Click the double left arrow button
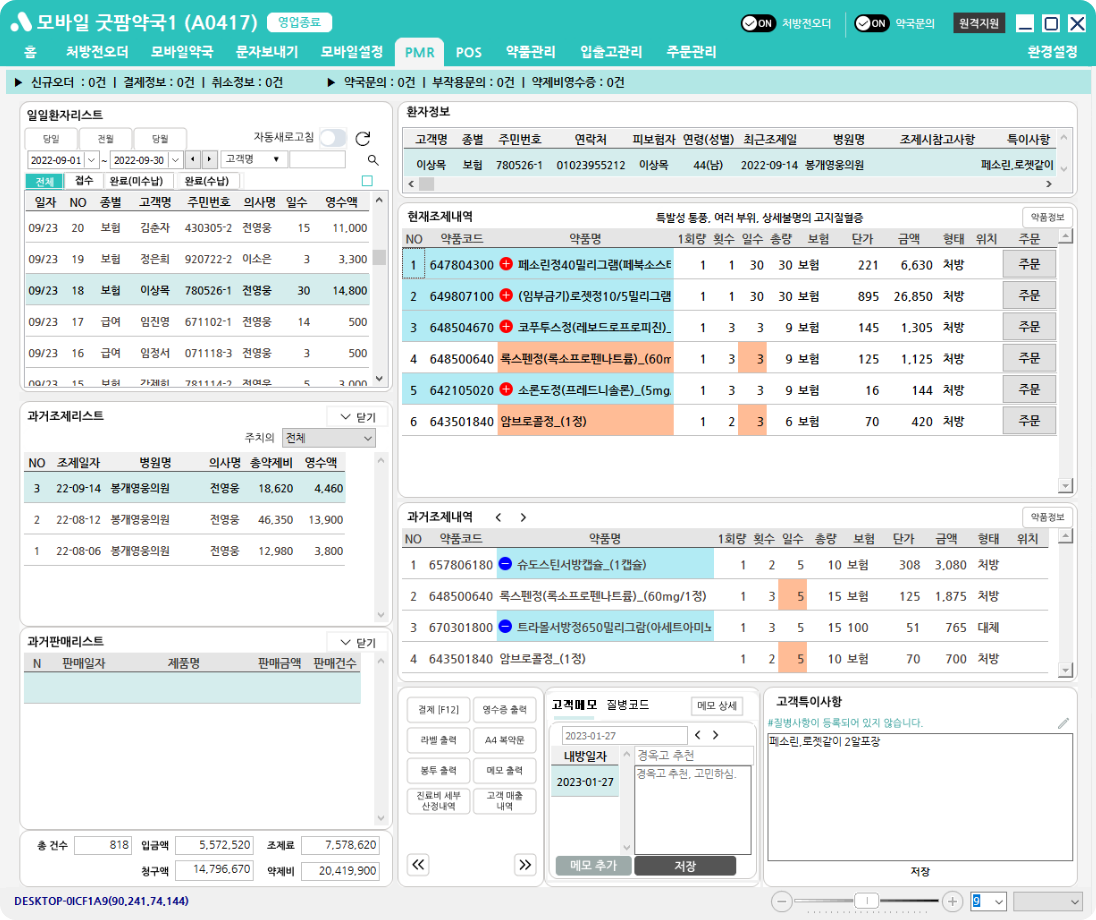This screenshot has height=920, width=1096. [418, 864]
